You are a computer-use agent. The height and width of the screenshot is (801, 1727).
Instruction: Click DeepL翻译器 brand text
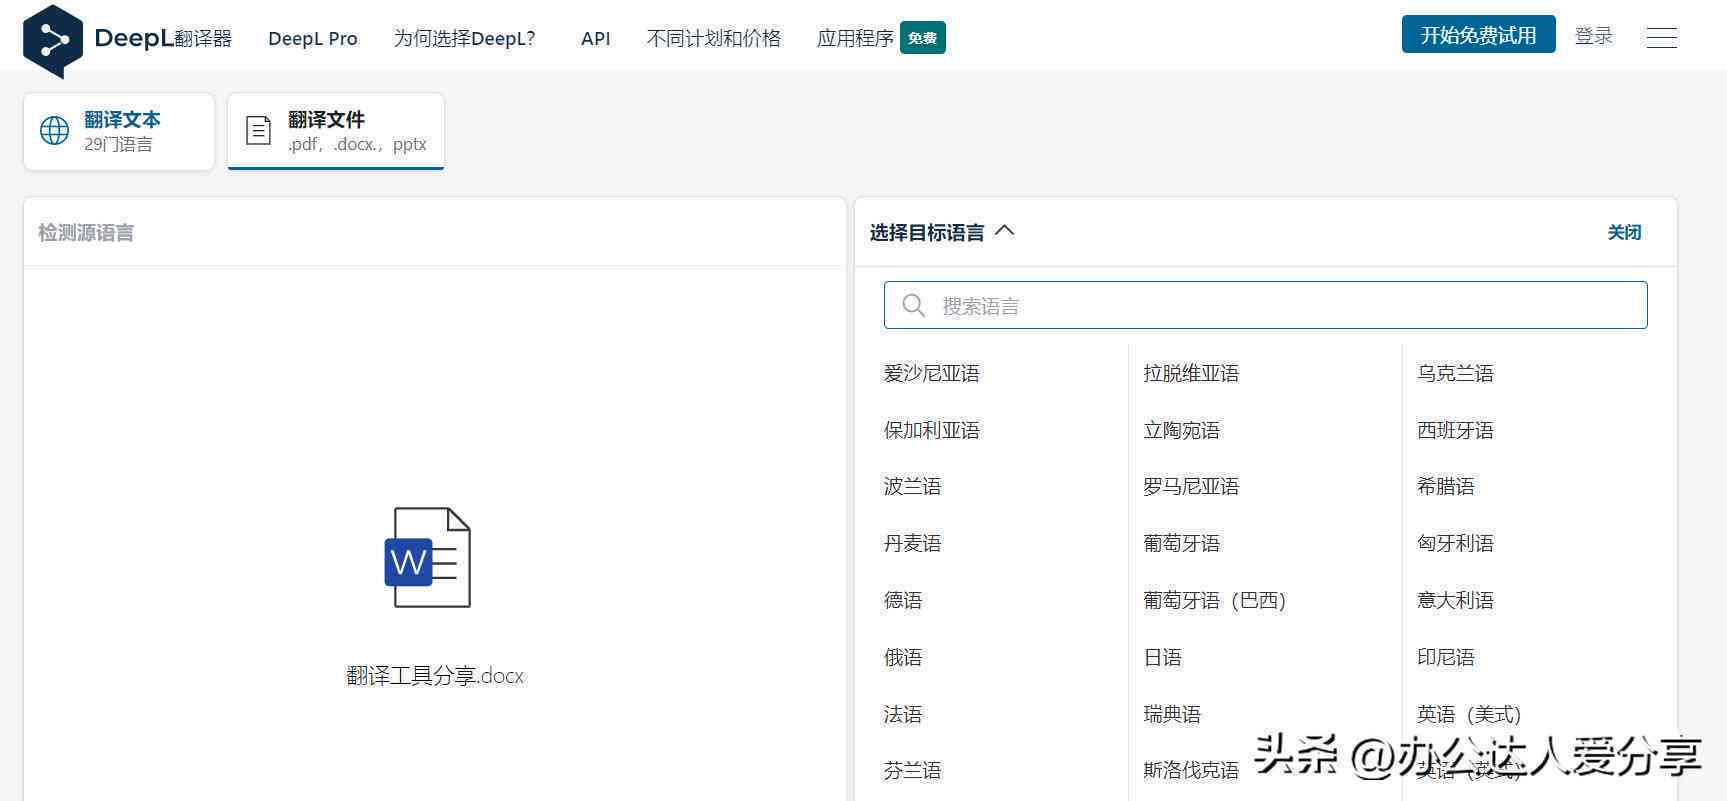[x=163, y=39]
